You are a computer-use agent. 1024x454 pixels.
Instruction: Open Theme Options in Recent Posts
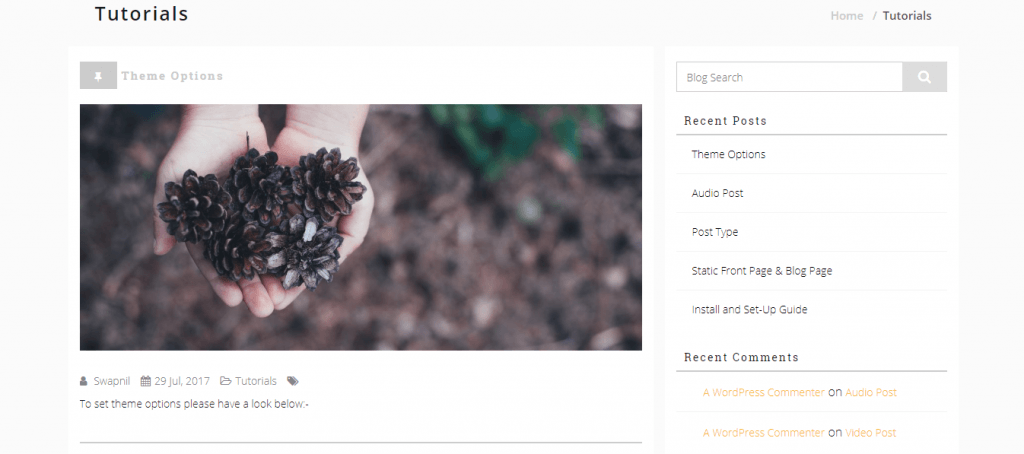pyautogui.click(x=728, y=154)
